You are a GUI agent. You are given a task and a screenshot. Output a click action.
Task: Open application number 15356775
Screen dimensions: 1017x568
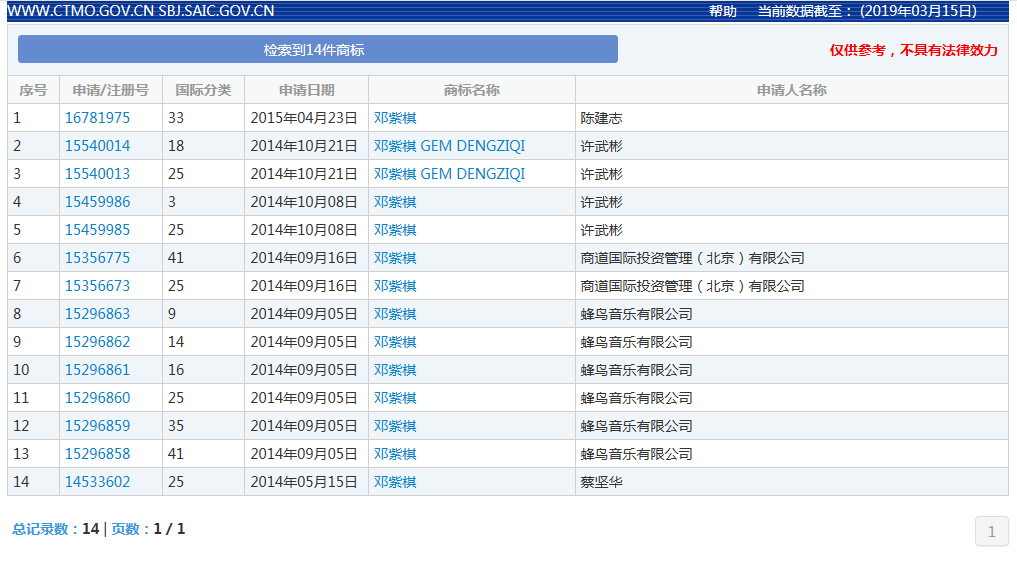point(97,258)
